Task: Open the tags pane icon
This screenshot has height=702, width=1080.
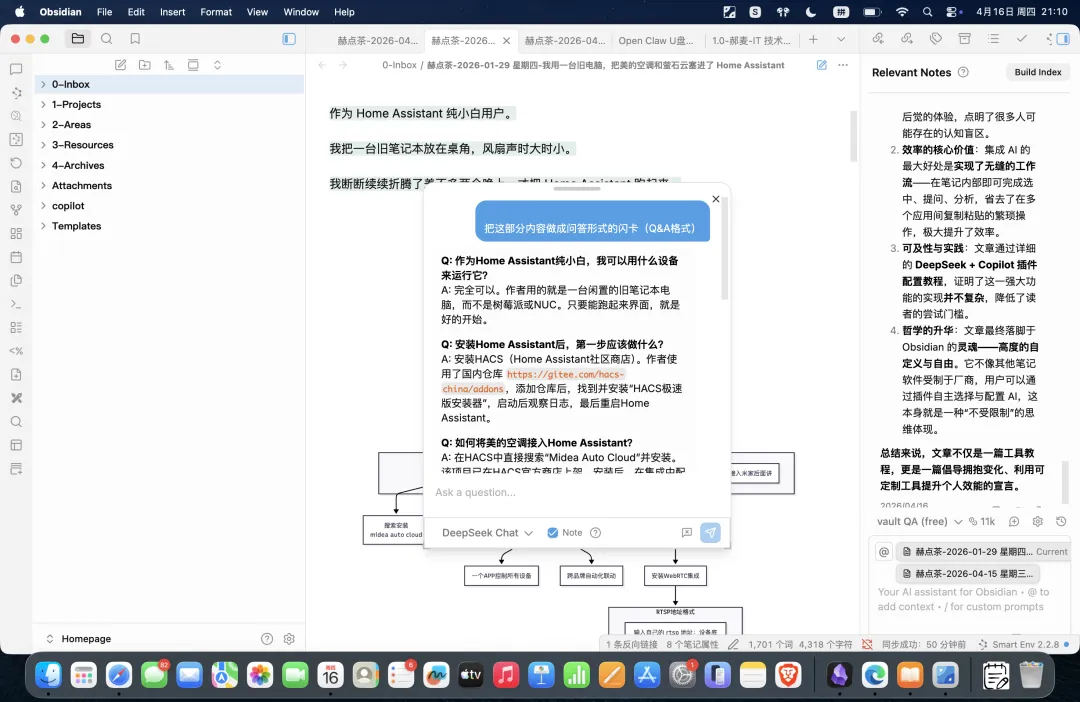Action: pyautogui.click(x=935, y=39)
